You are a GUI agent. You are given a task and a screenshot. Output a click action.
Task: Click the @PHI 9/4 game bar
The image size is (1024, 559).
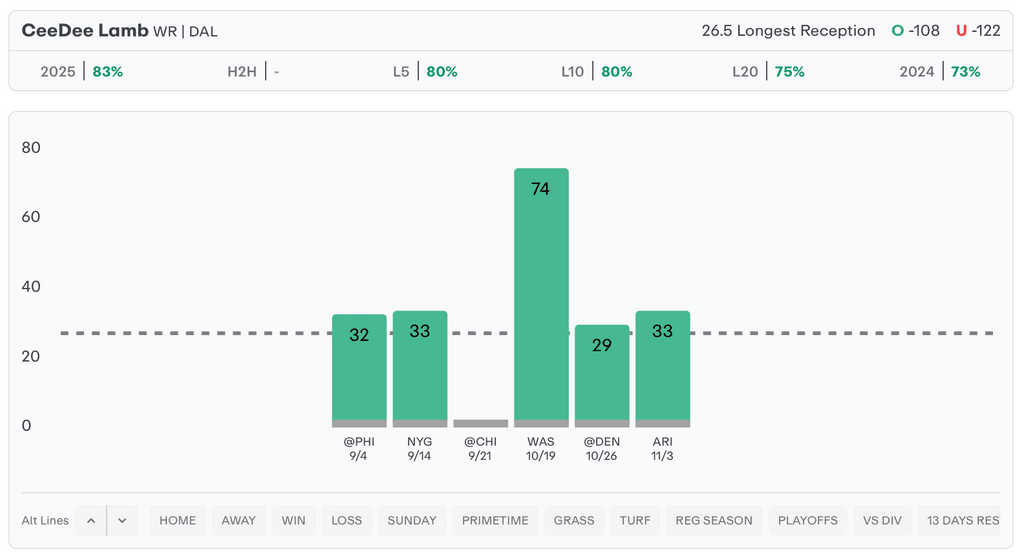click(x=359, y=370)
